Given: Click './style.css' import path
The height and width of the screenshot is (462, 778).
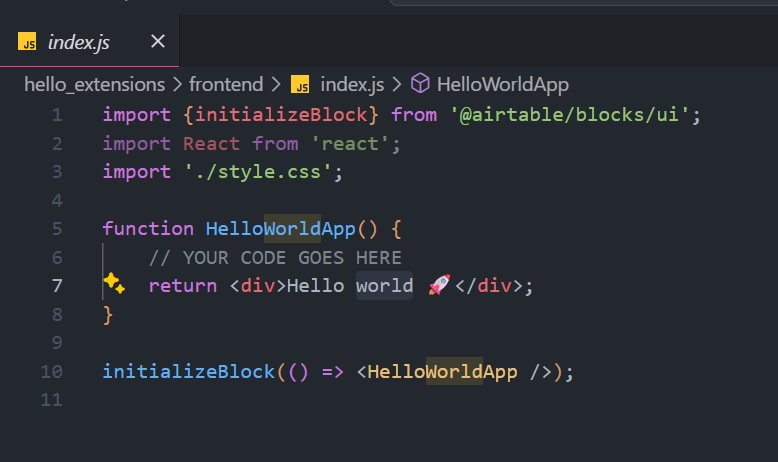Looking at the screenshot, I should click(258, 172).
